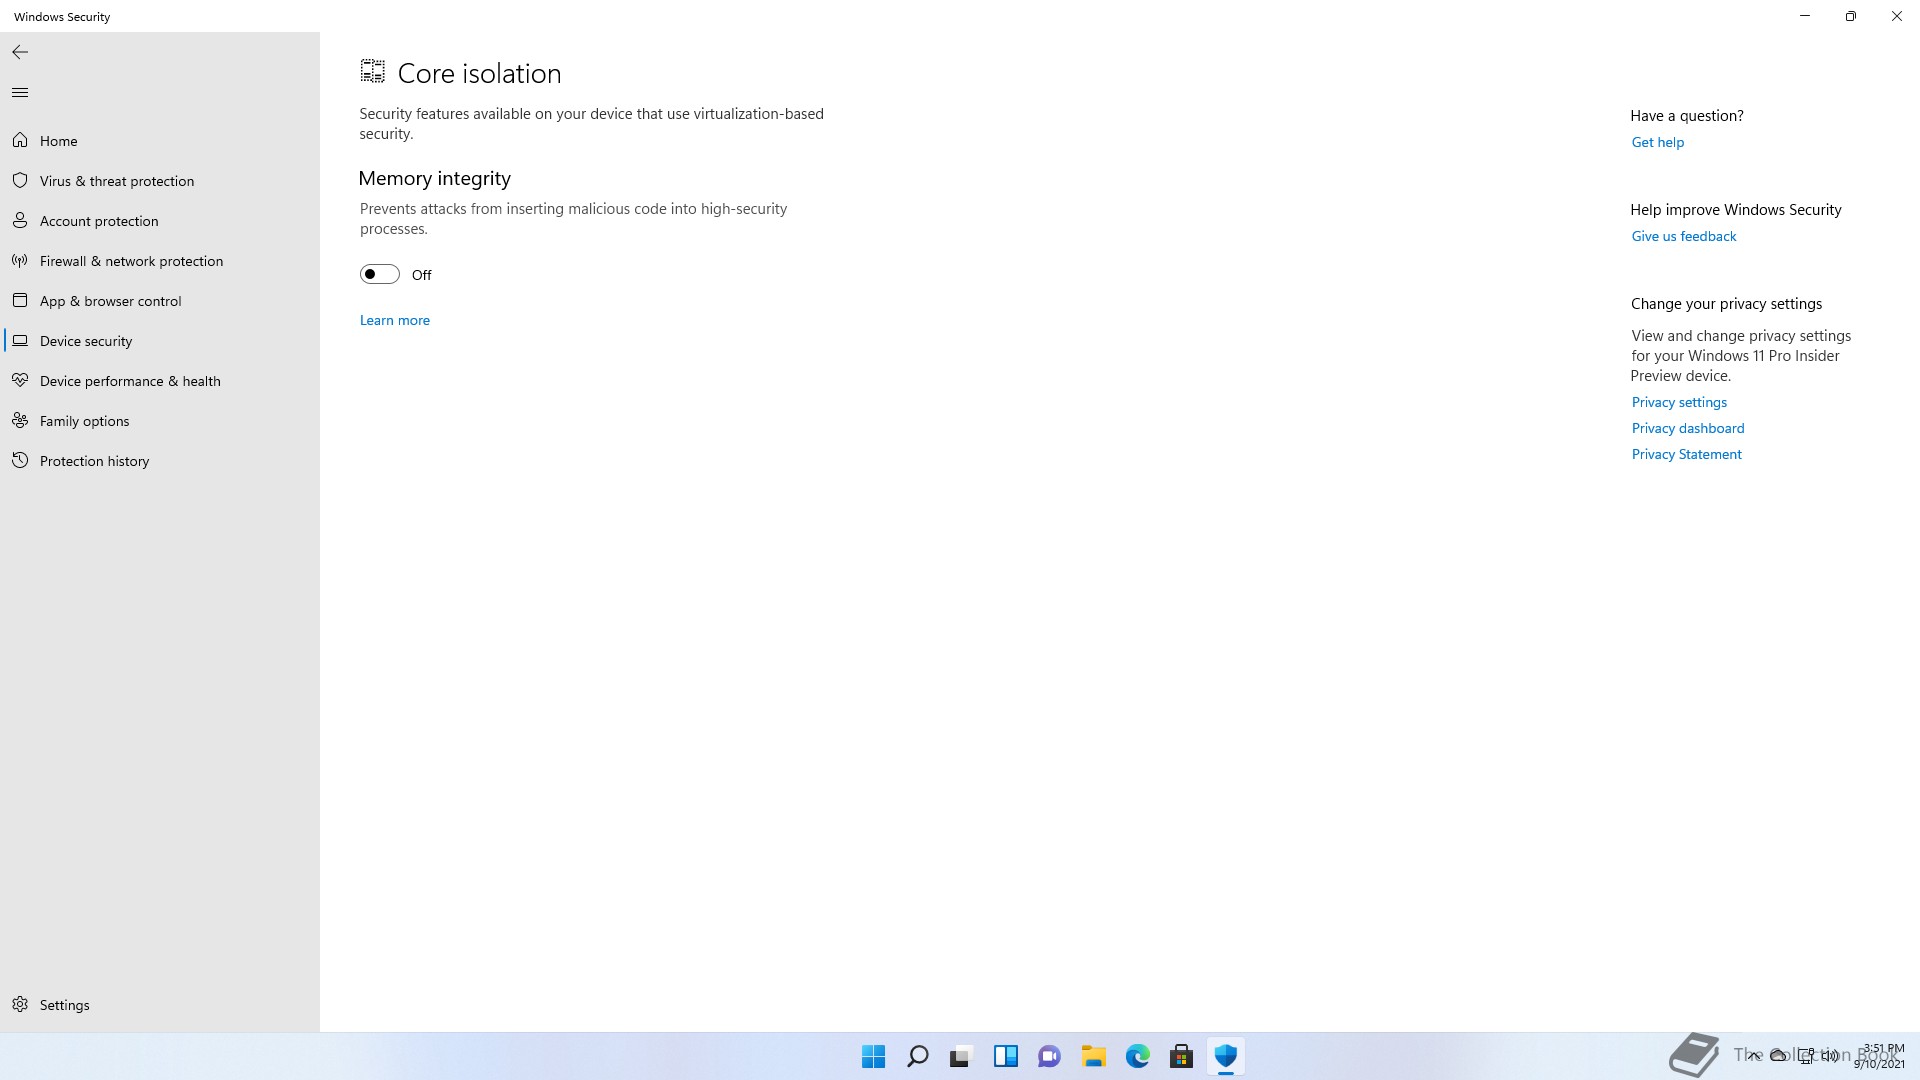Click the App & browser control window icon
The image size is (1920, 1080).
pos(20,300)
